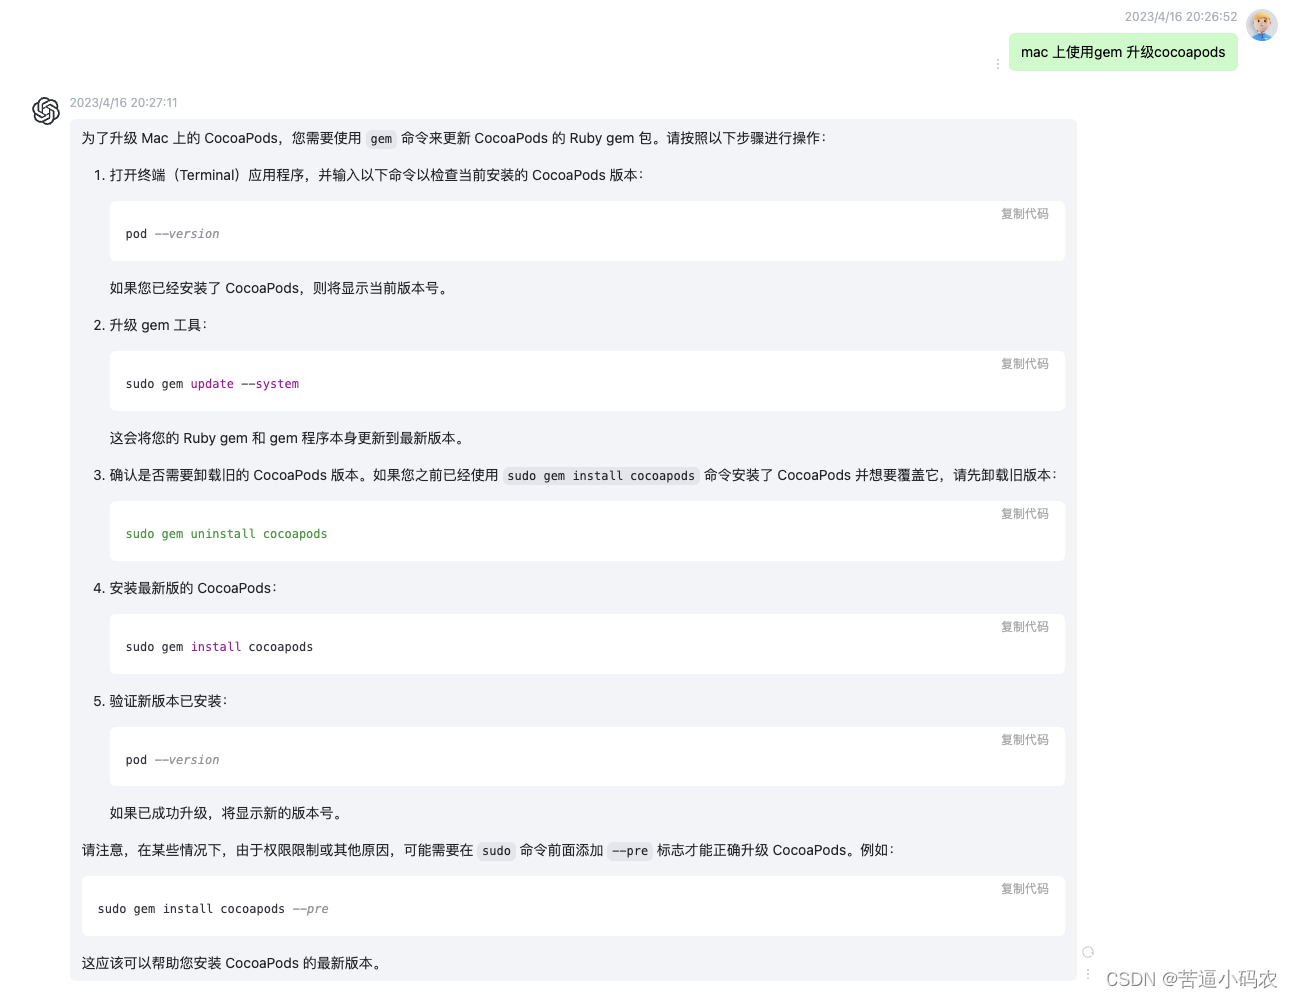Click the user message bubble about upgrading cocoapods

click(x=1123, y=52)
